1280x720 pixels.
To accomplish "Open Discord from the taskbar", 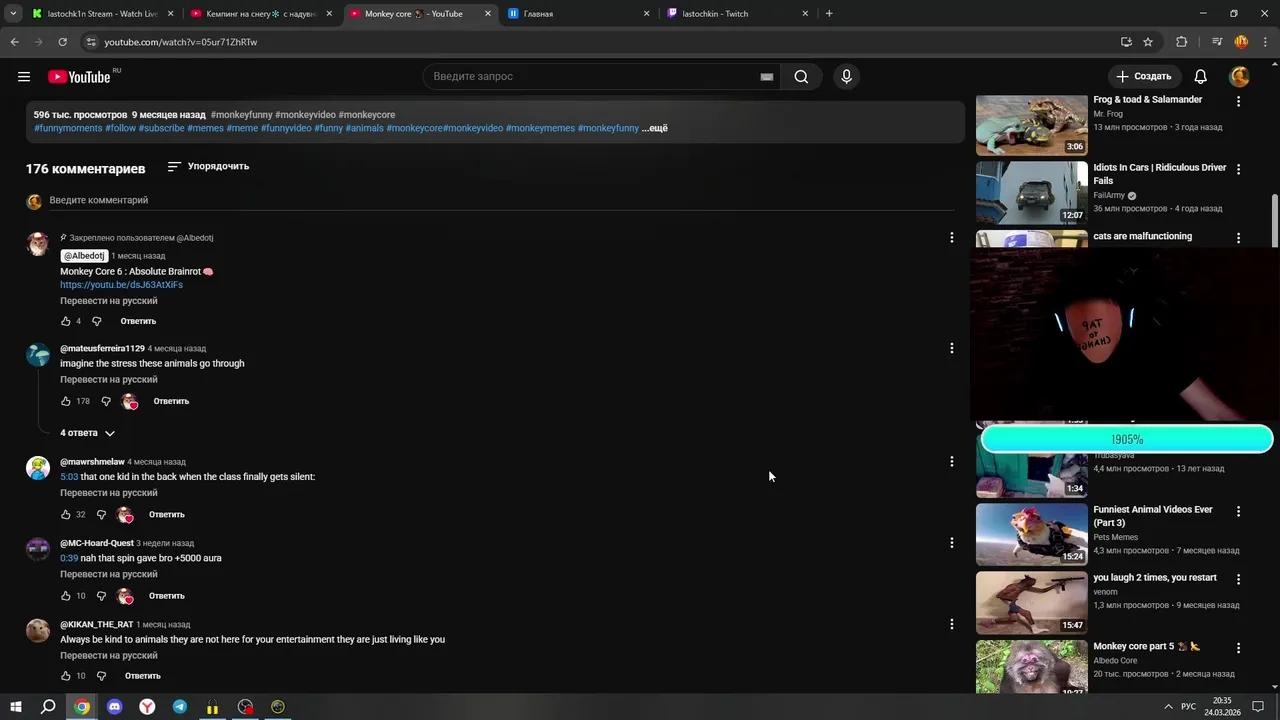I will 114,707.
